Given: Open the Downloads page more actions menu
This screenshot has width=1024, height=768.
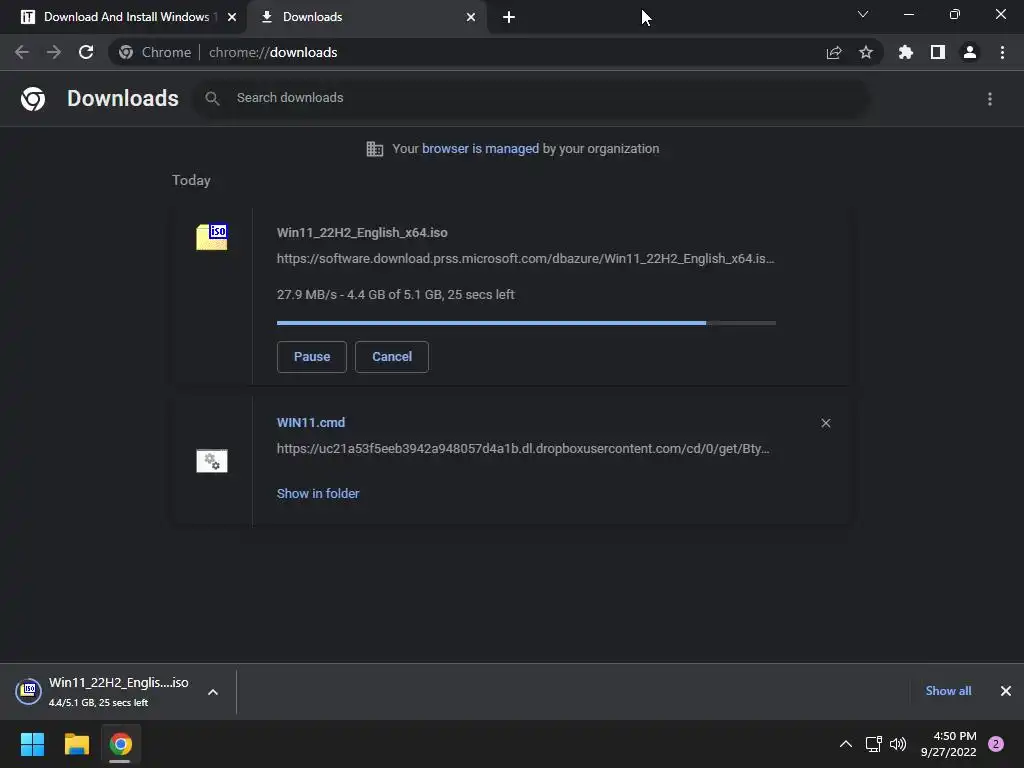Looking at the screenshot, I should (990, 99).
